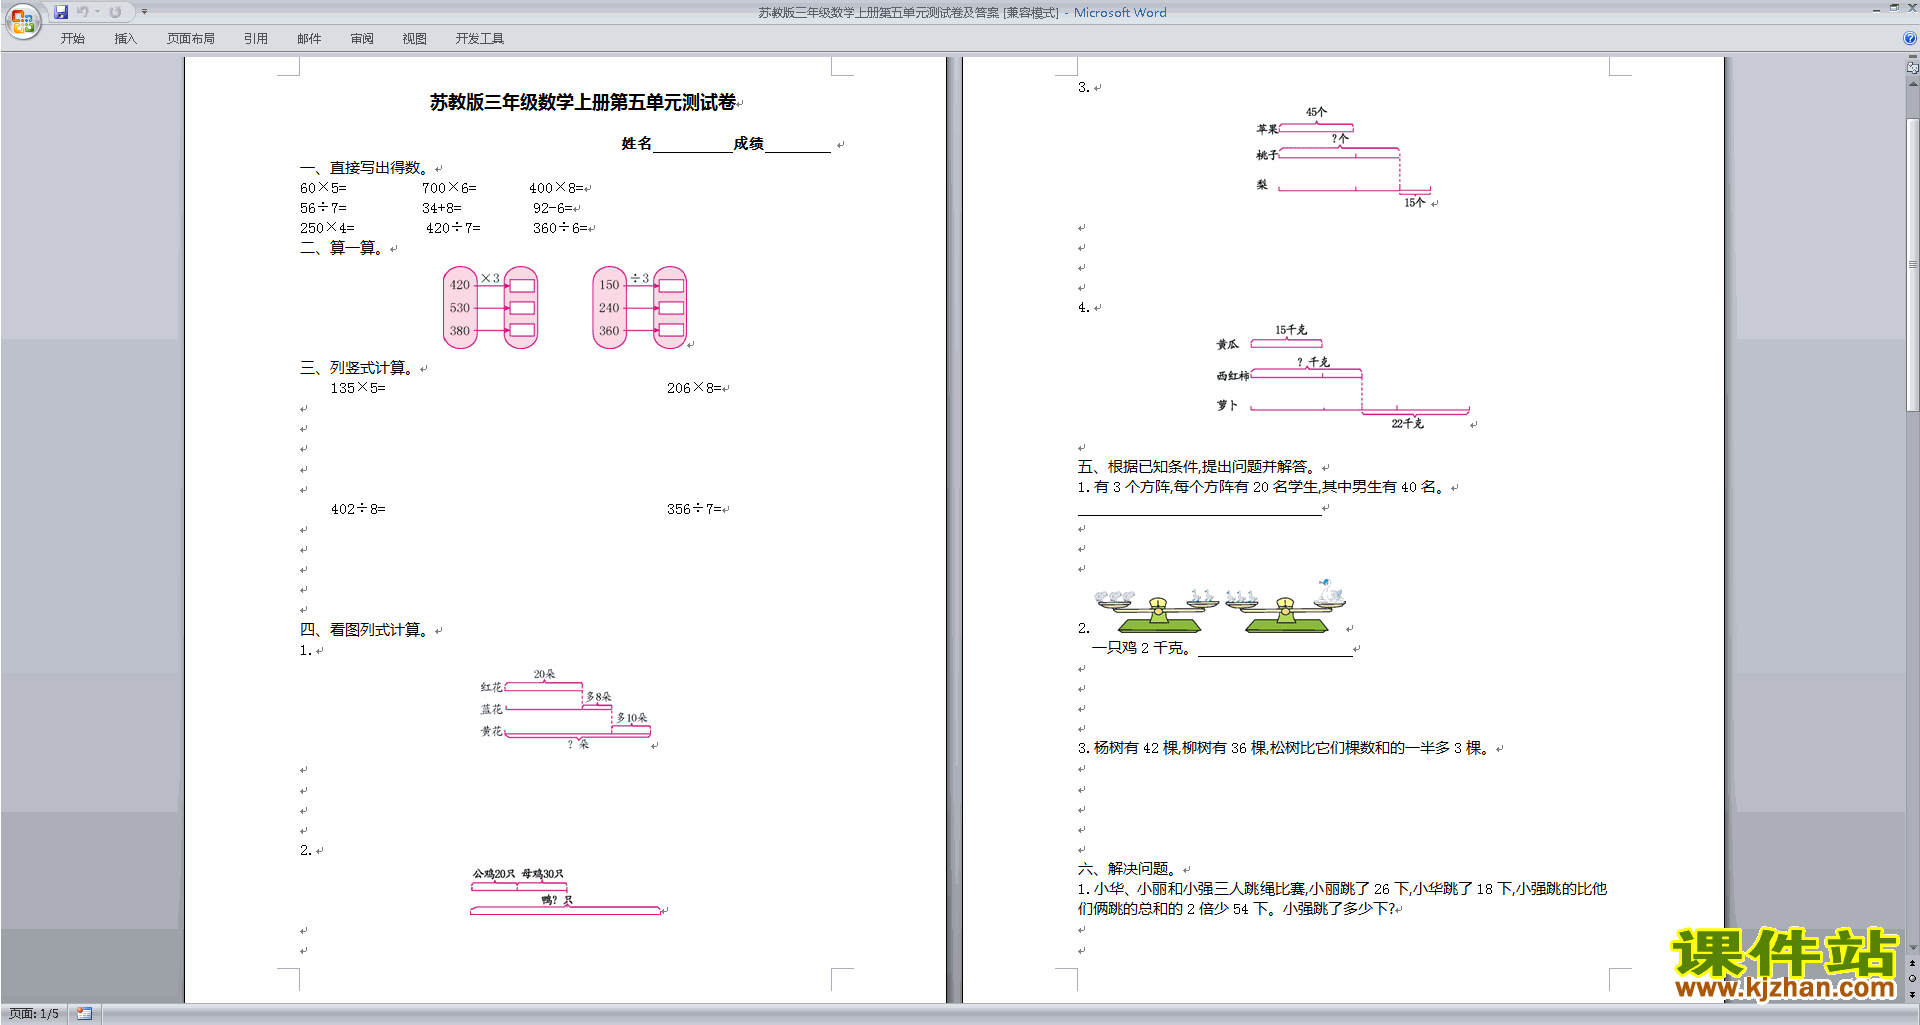Click the 小华、小丽和小强 jump rope problem

(x=1342, y=899)
